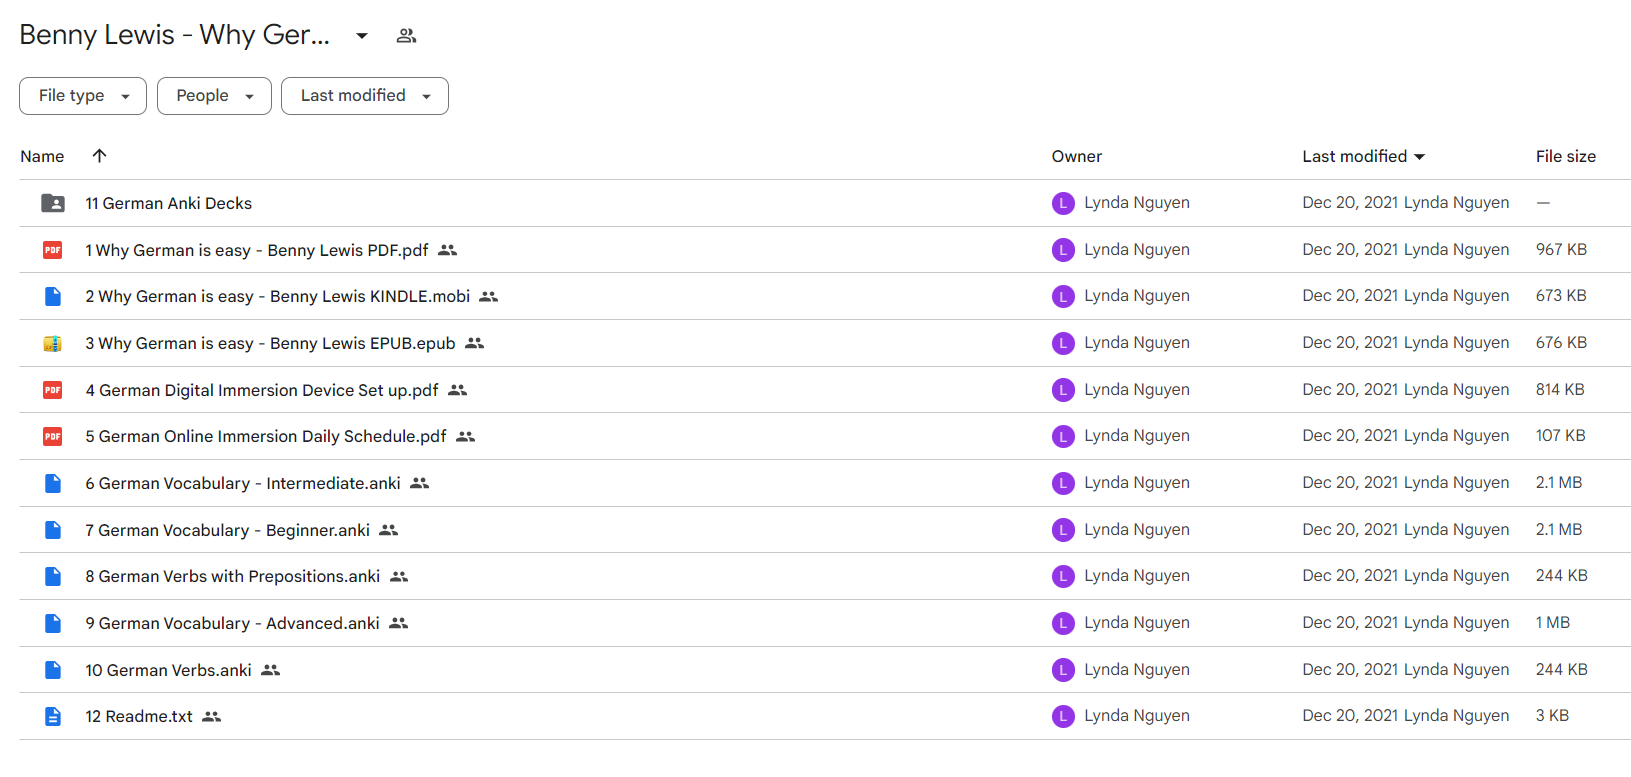Click the file icon of 7 German Vocabulary Beginner
Image resolution: width=1631 pixels, height=777 pixels.
point(53,530)
